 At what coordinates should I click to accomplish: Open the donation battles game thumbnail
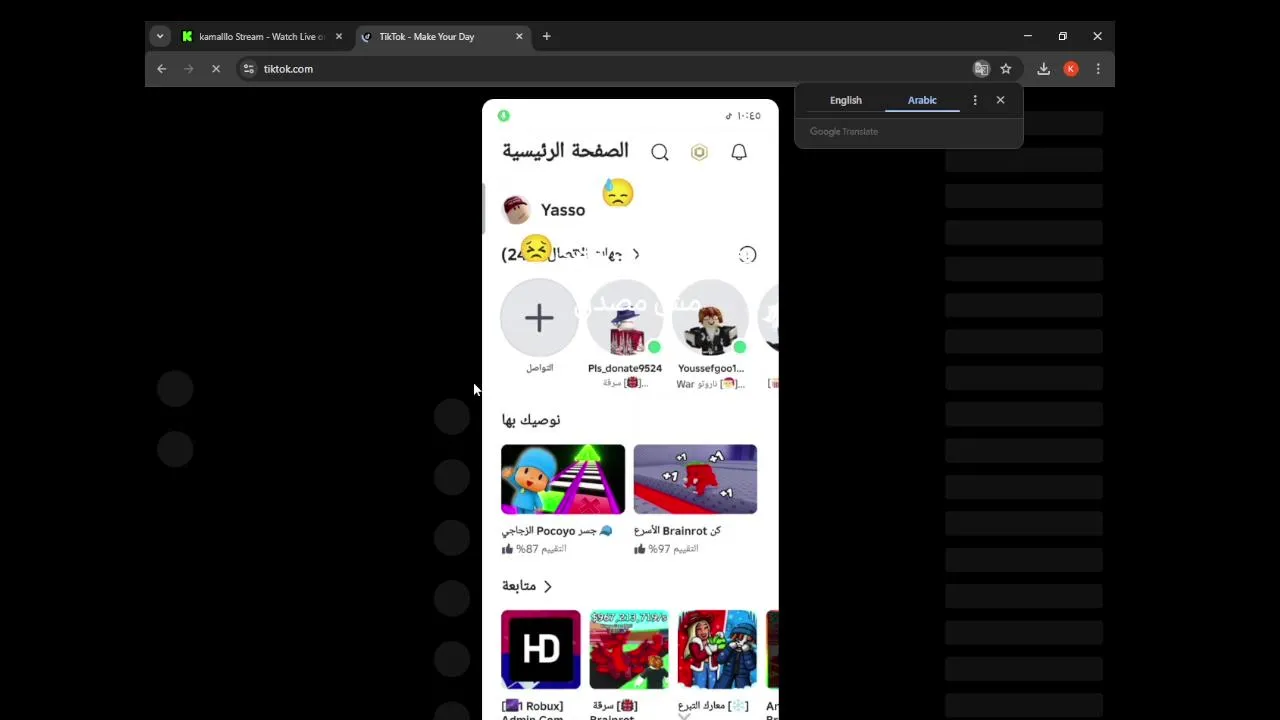(x=717, y=649)
